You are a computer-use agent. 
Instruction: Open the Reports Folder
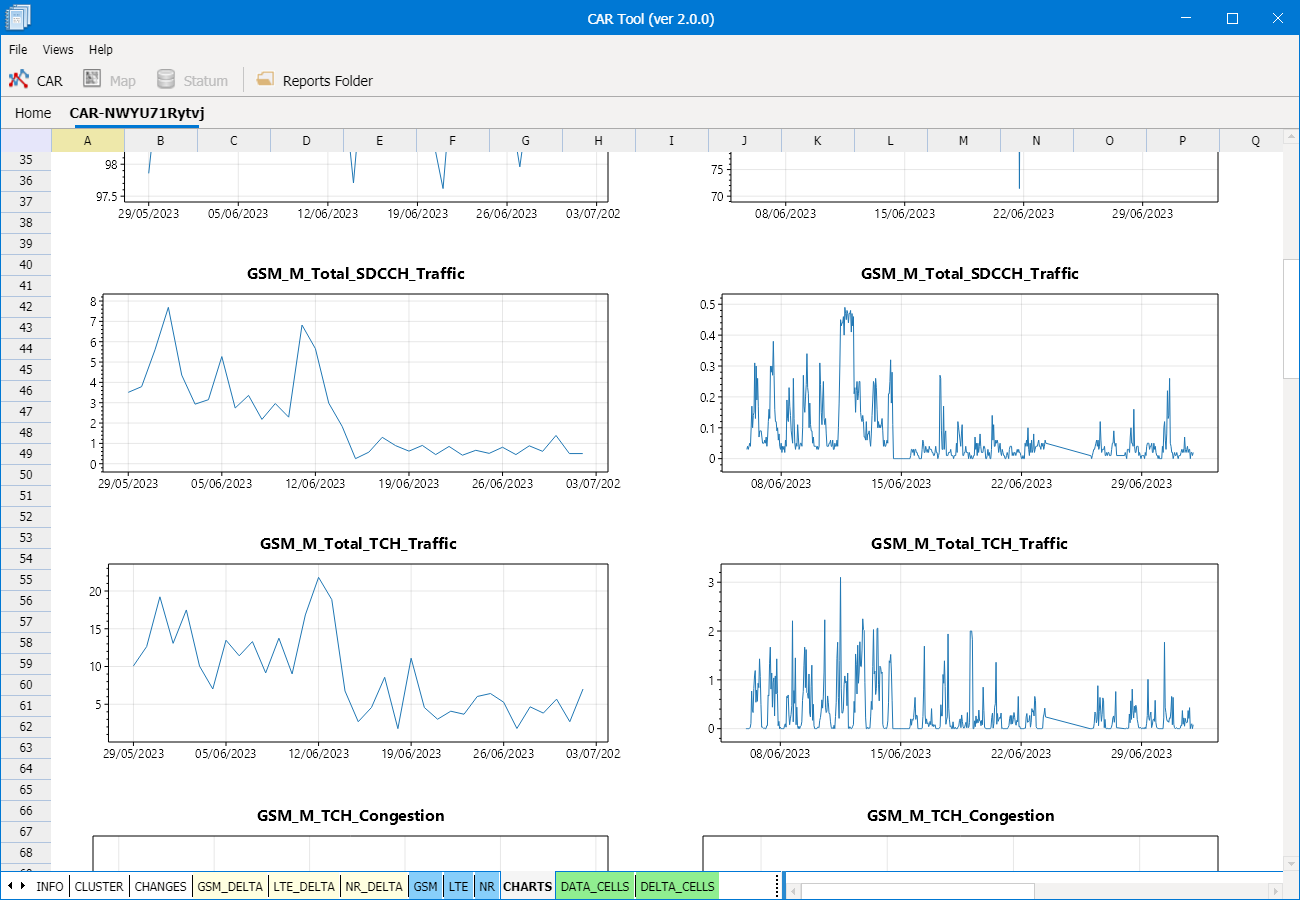coord(314,79)
